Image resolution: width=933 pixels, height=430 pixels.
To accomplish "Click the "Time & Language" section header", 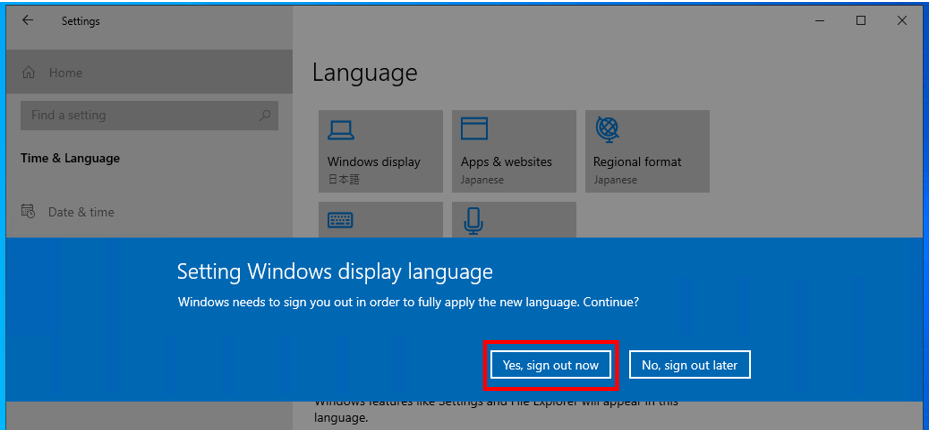I will point(70,158).
